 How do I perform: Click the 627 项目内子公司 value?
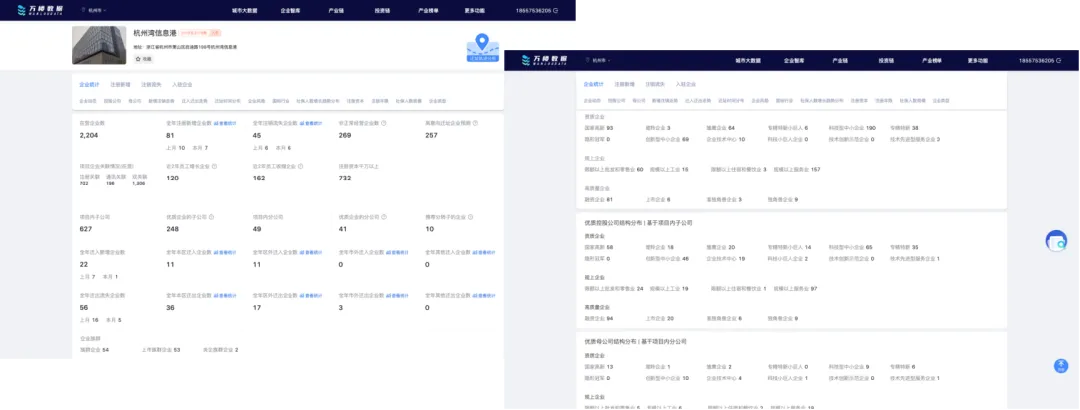click(x=86, y=229)
